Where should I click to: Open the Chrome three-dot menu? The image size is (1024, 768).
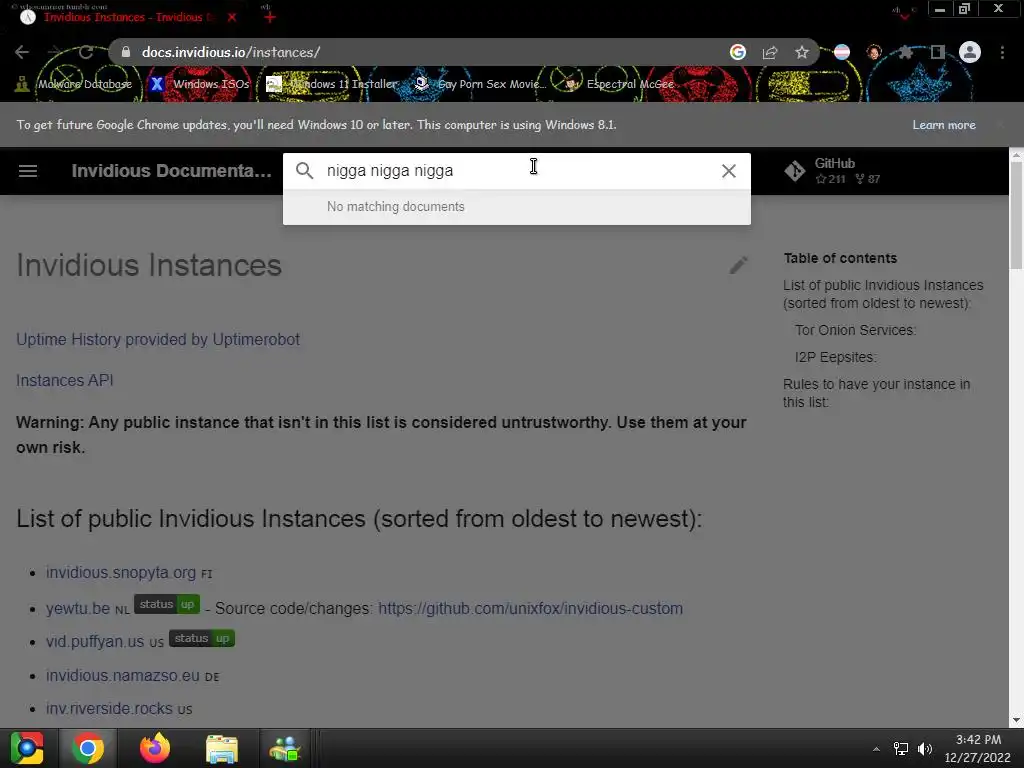click(x=1002, y=52)
